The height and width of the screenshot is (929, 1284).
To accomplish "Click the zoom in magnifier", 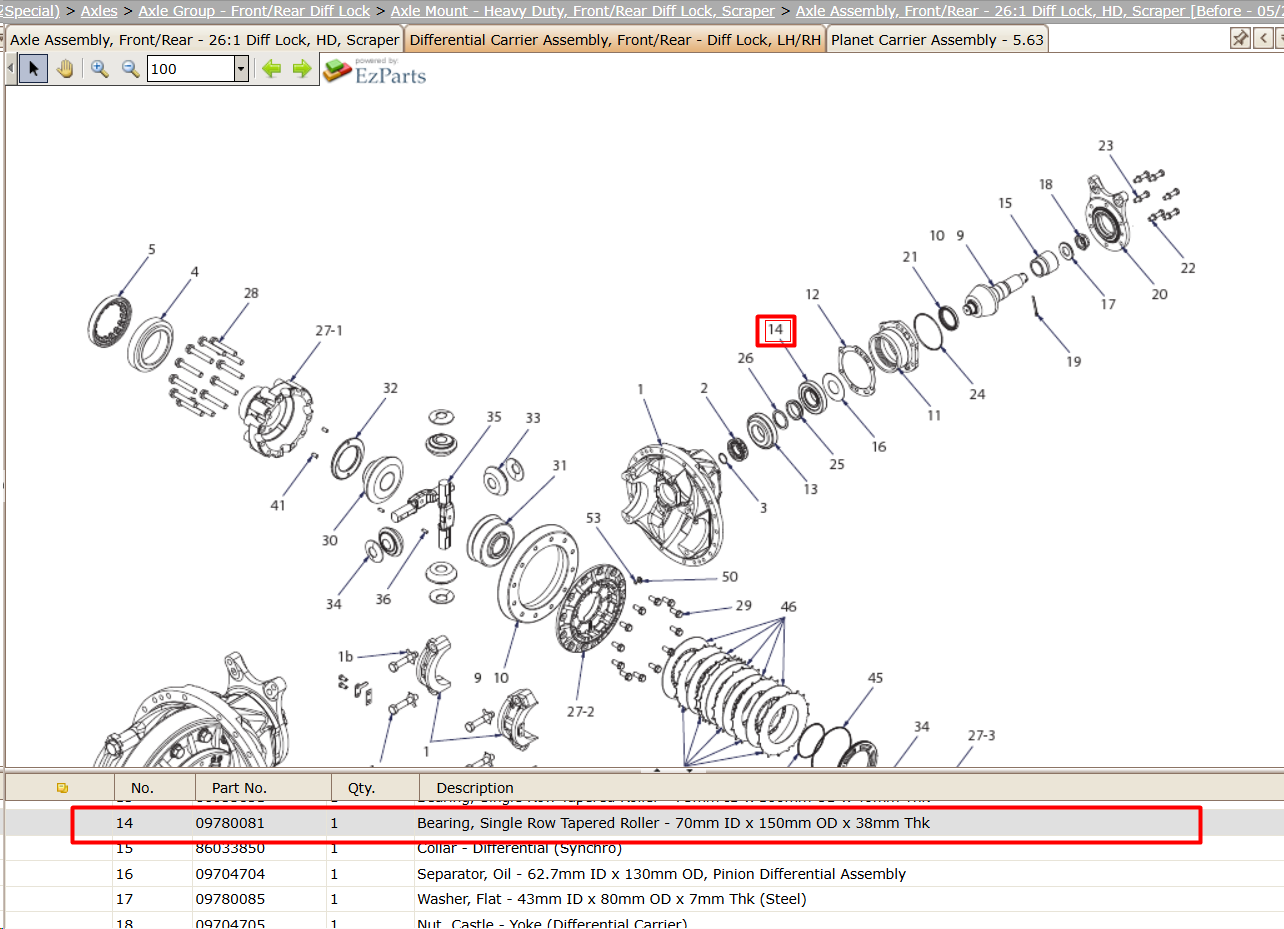I will tap(99, 69).
